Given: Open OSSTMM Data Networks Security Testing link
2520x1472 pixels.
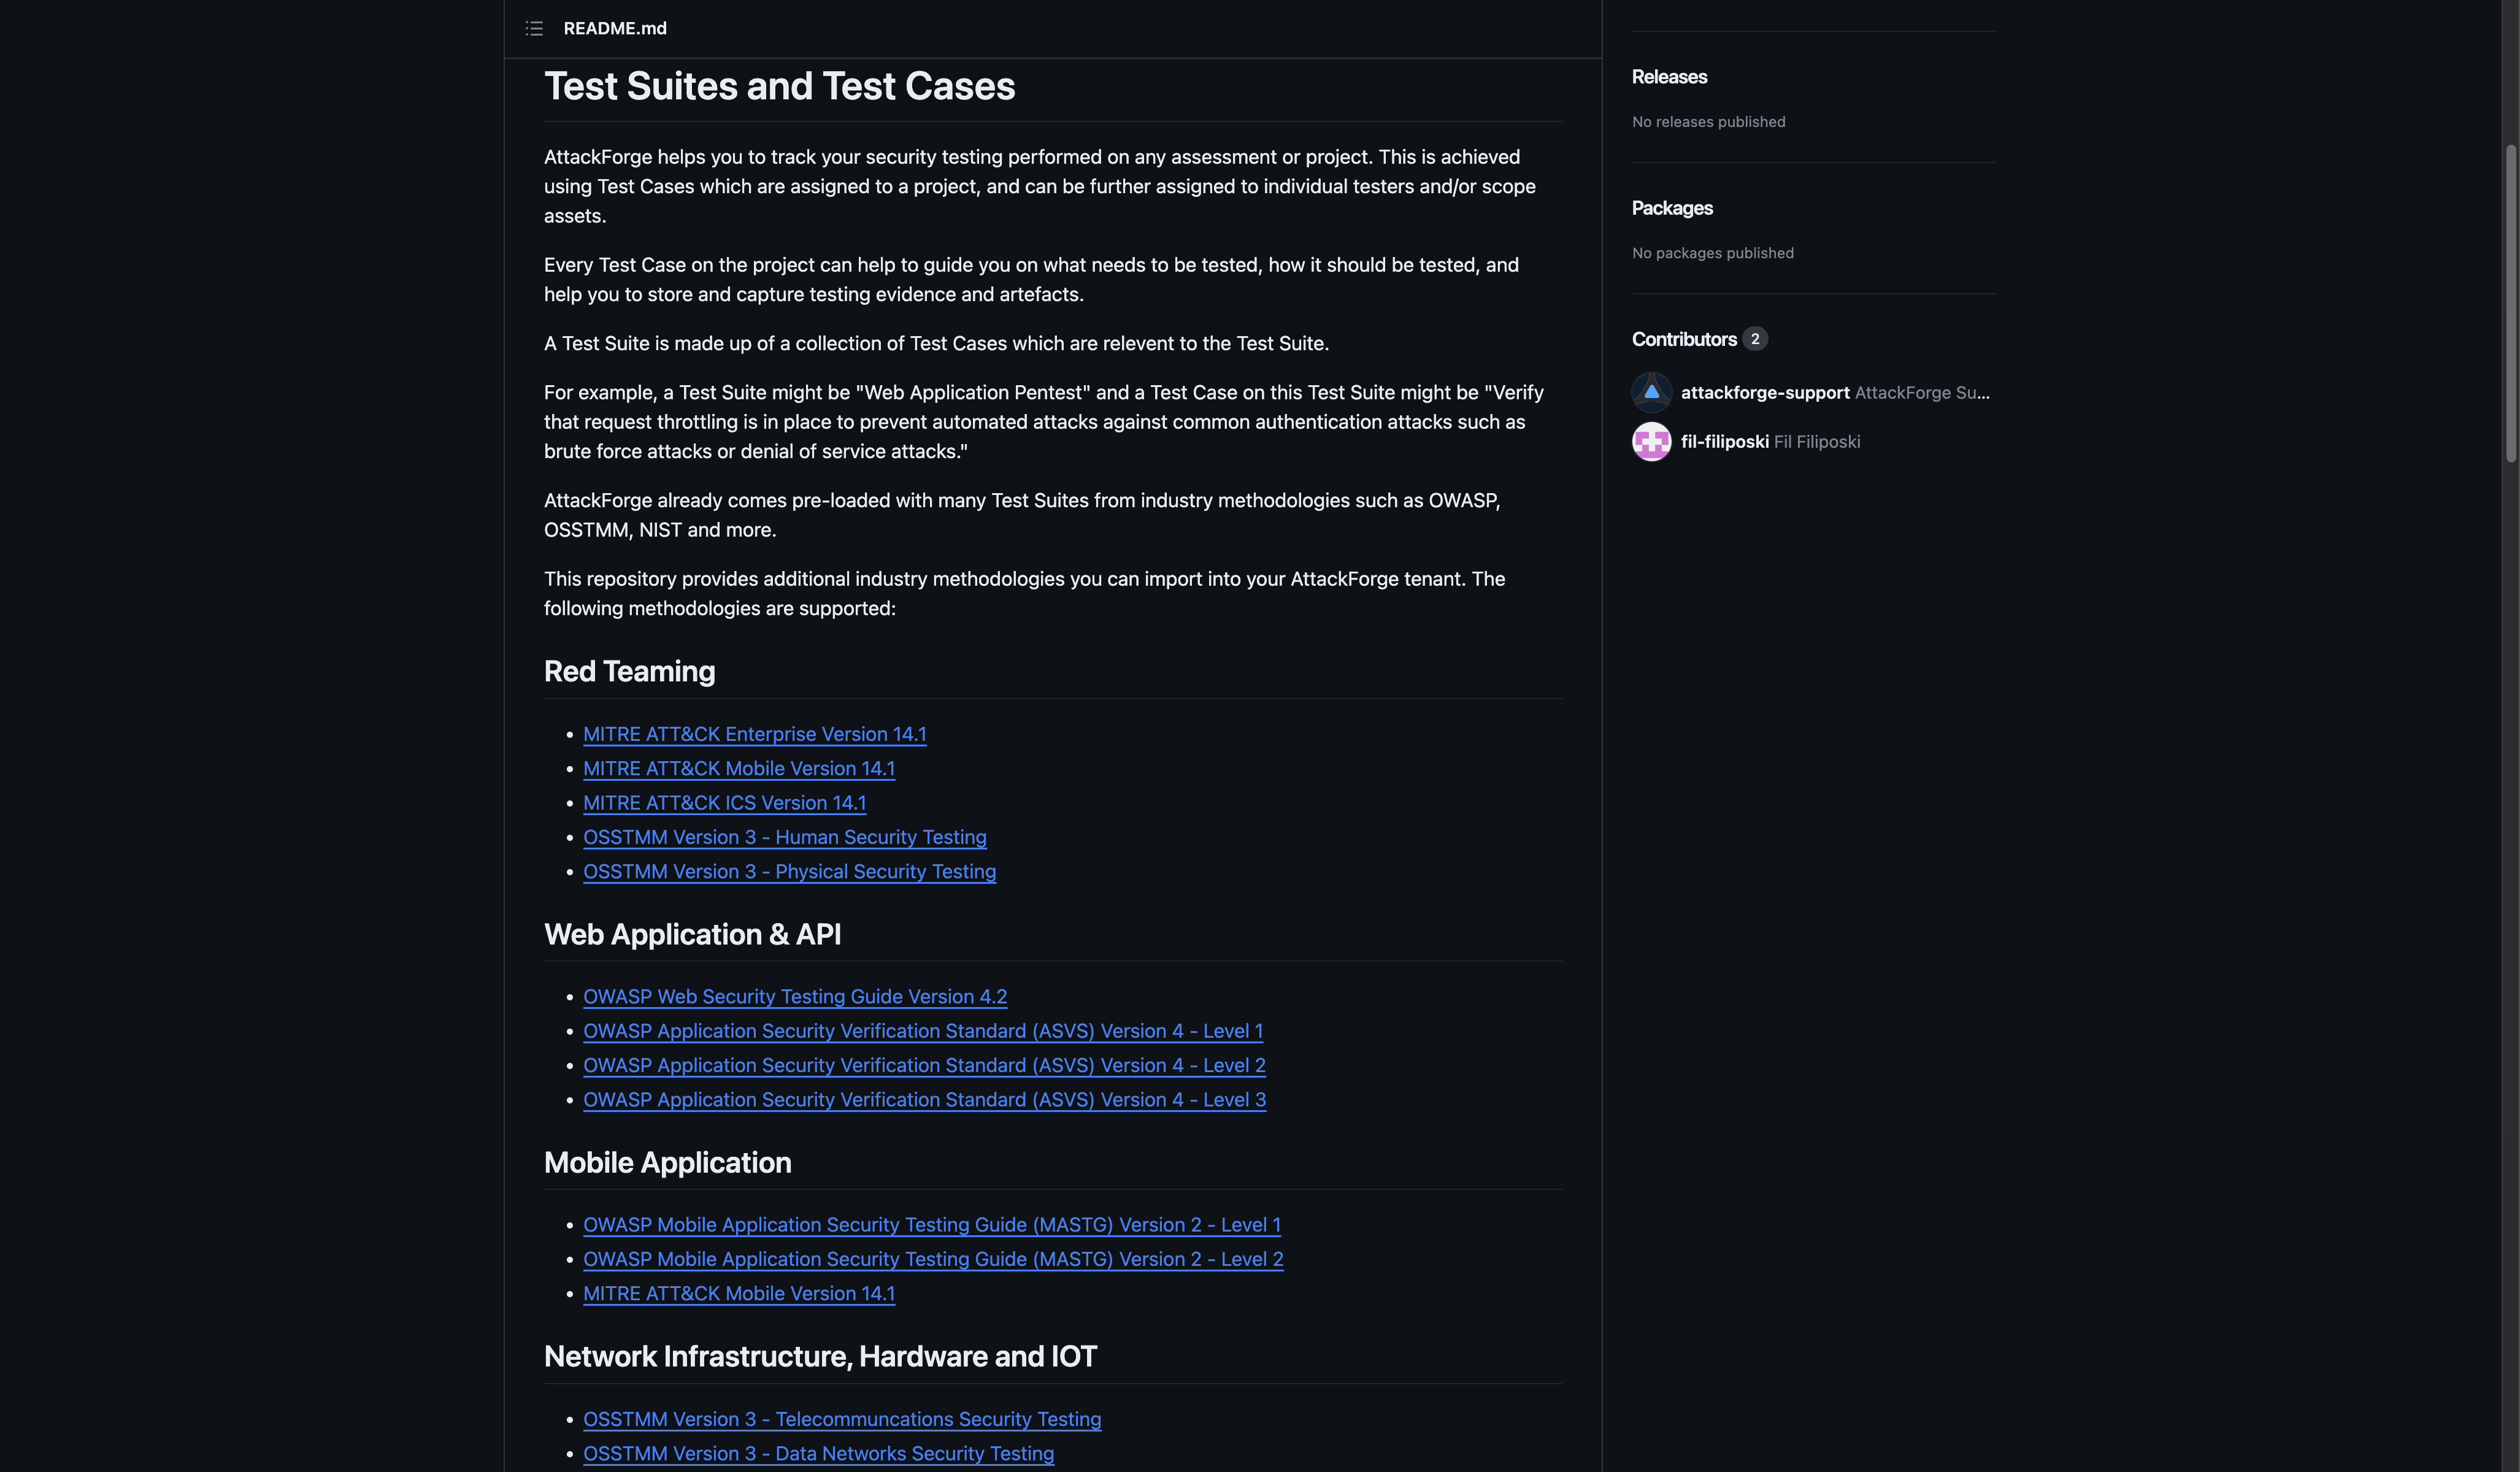Looking at the screenshot, I should click(819, 1453).
